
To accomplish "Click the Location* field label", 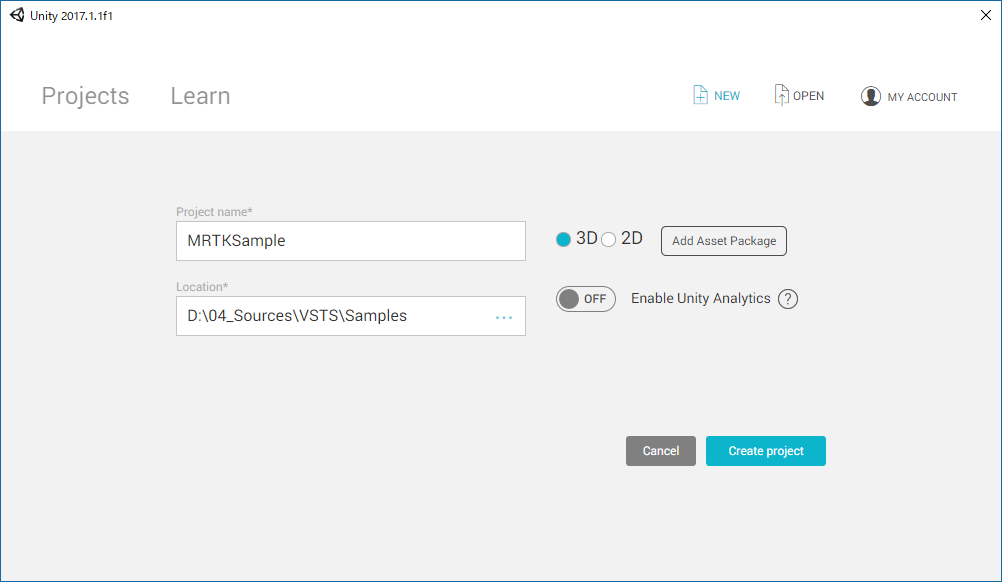I will coord(202,287).
